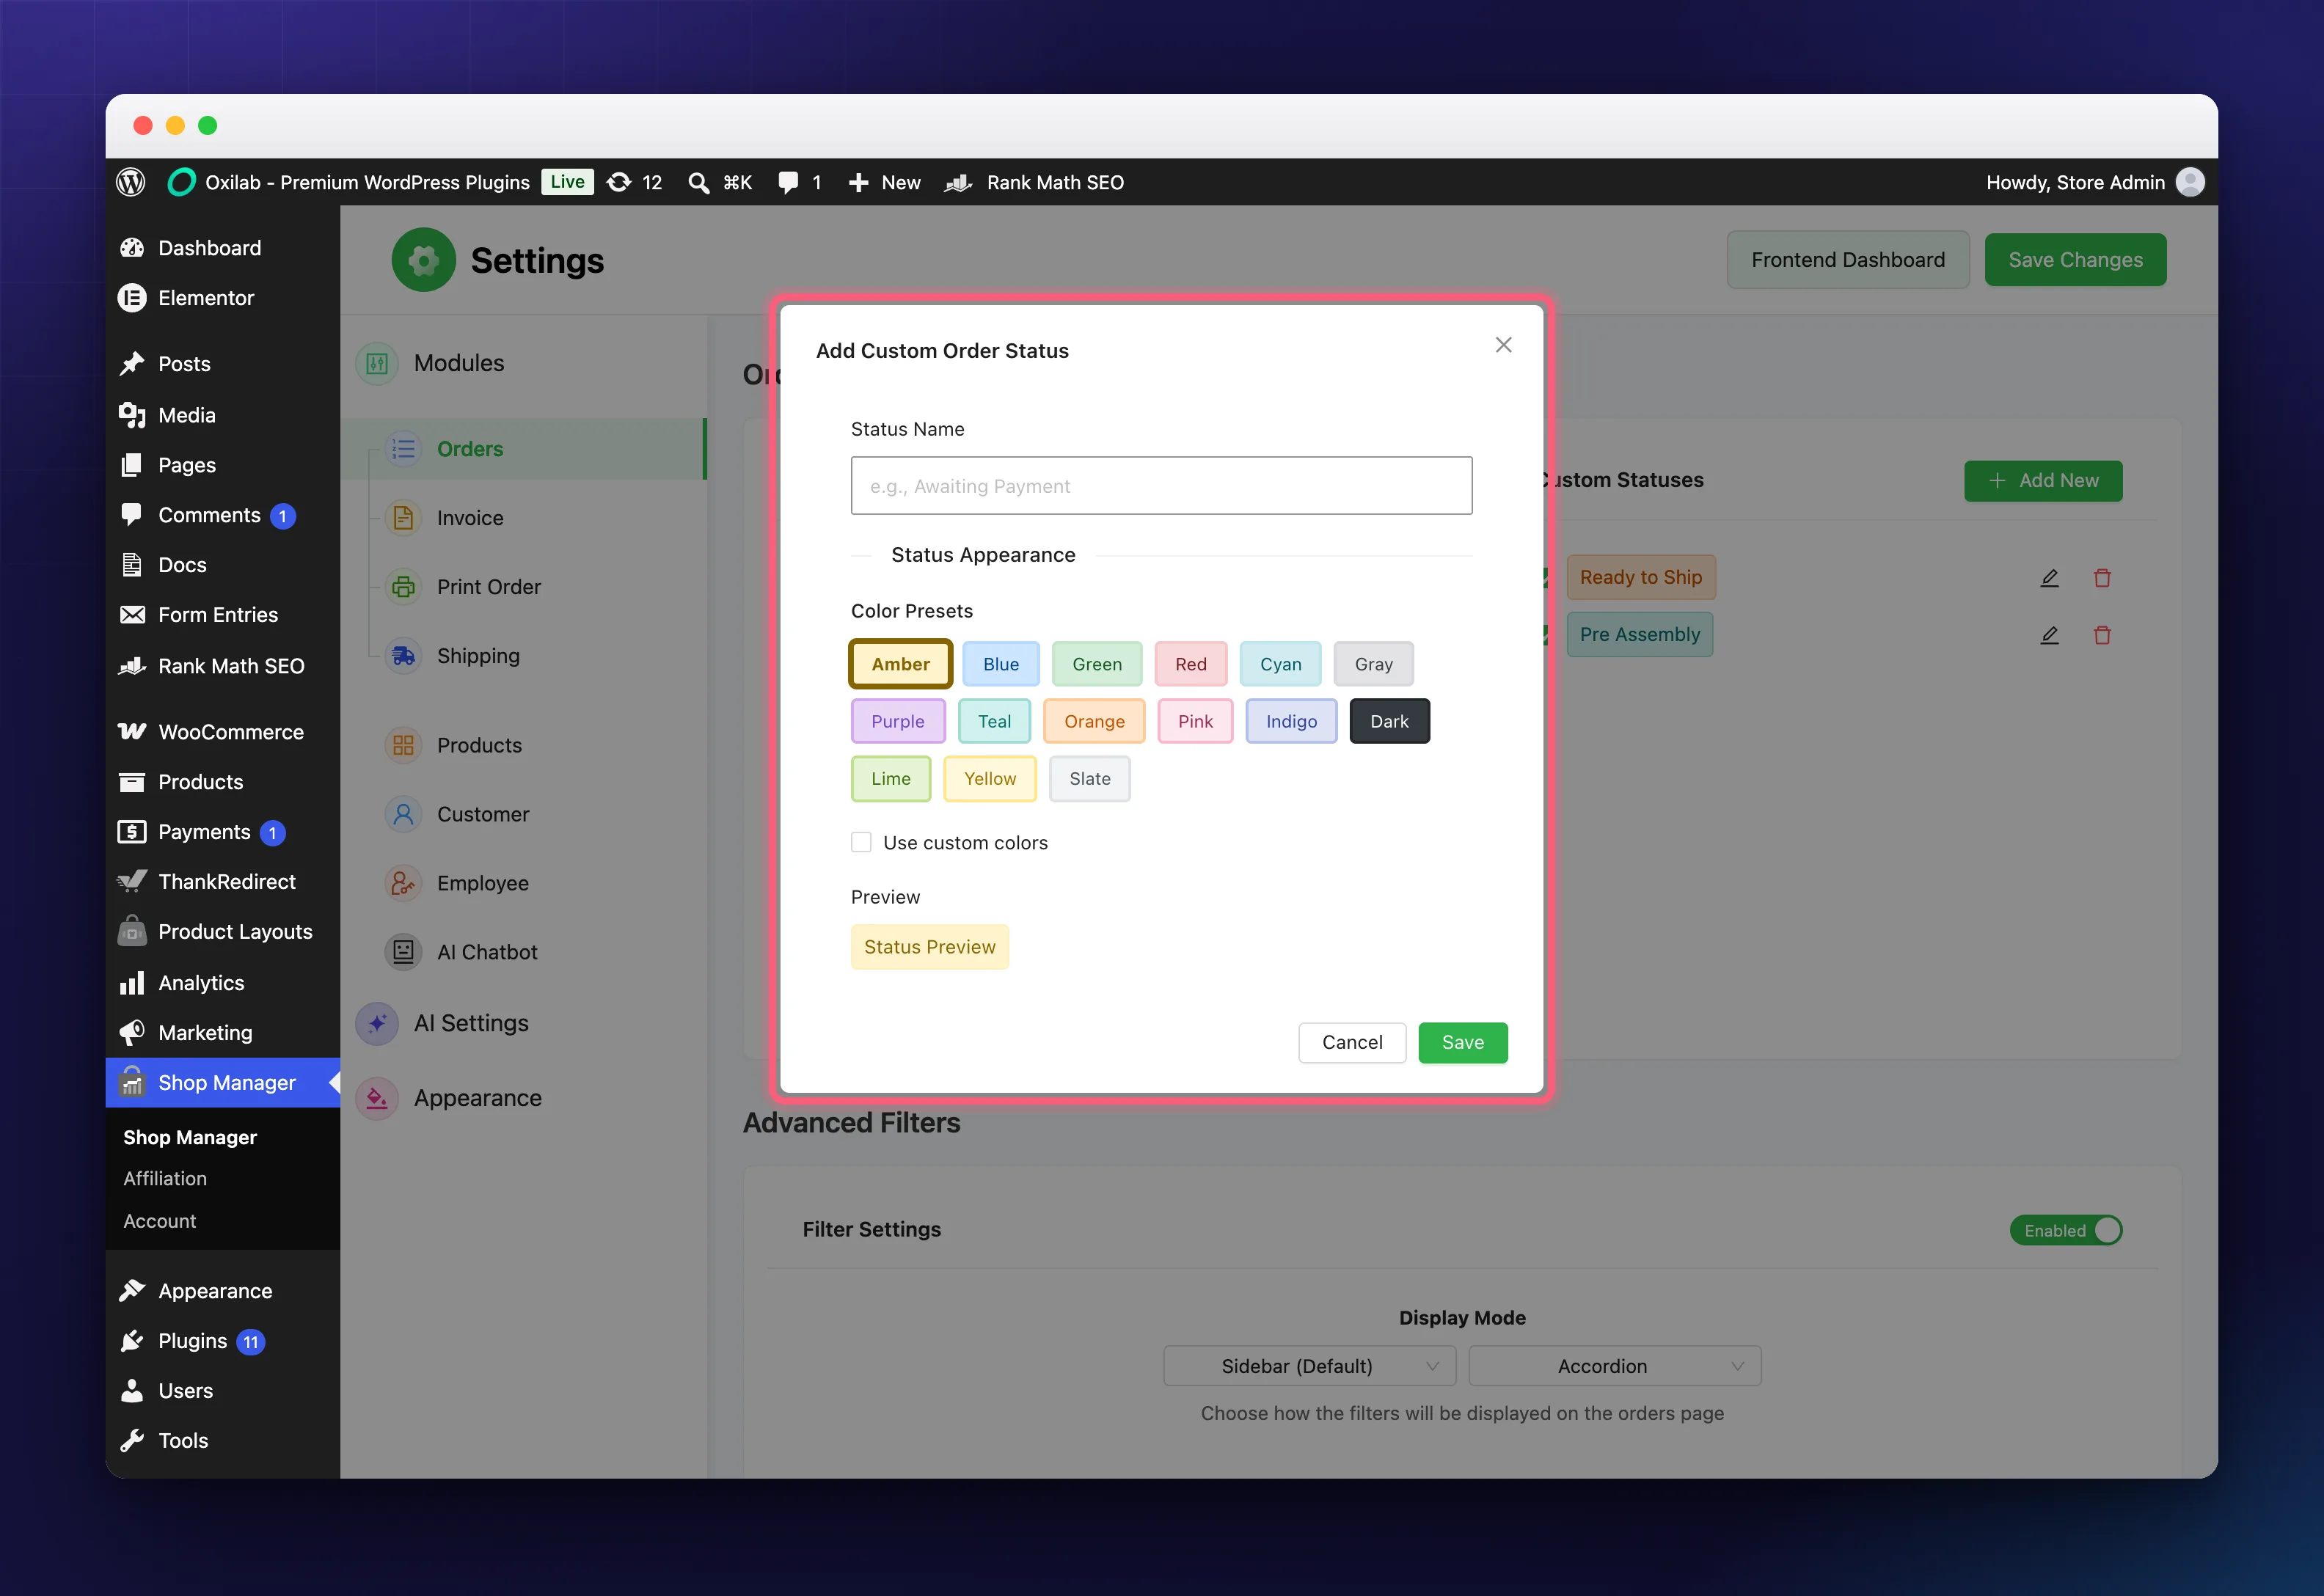
Task: Click the Print Order printer icon
Action: click(403, 587)
